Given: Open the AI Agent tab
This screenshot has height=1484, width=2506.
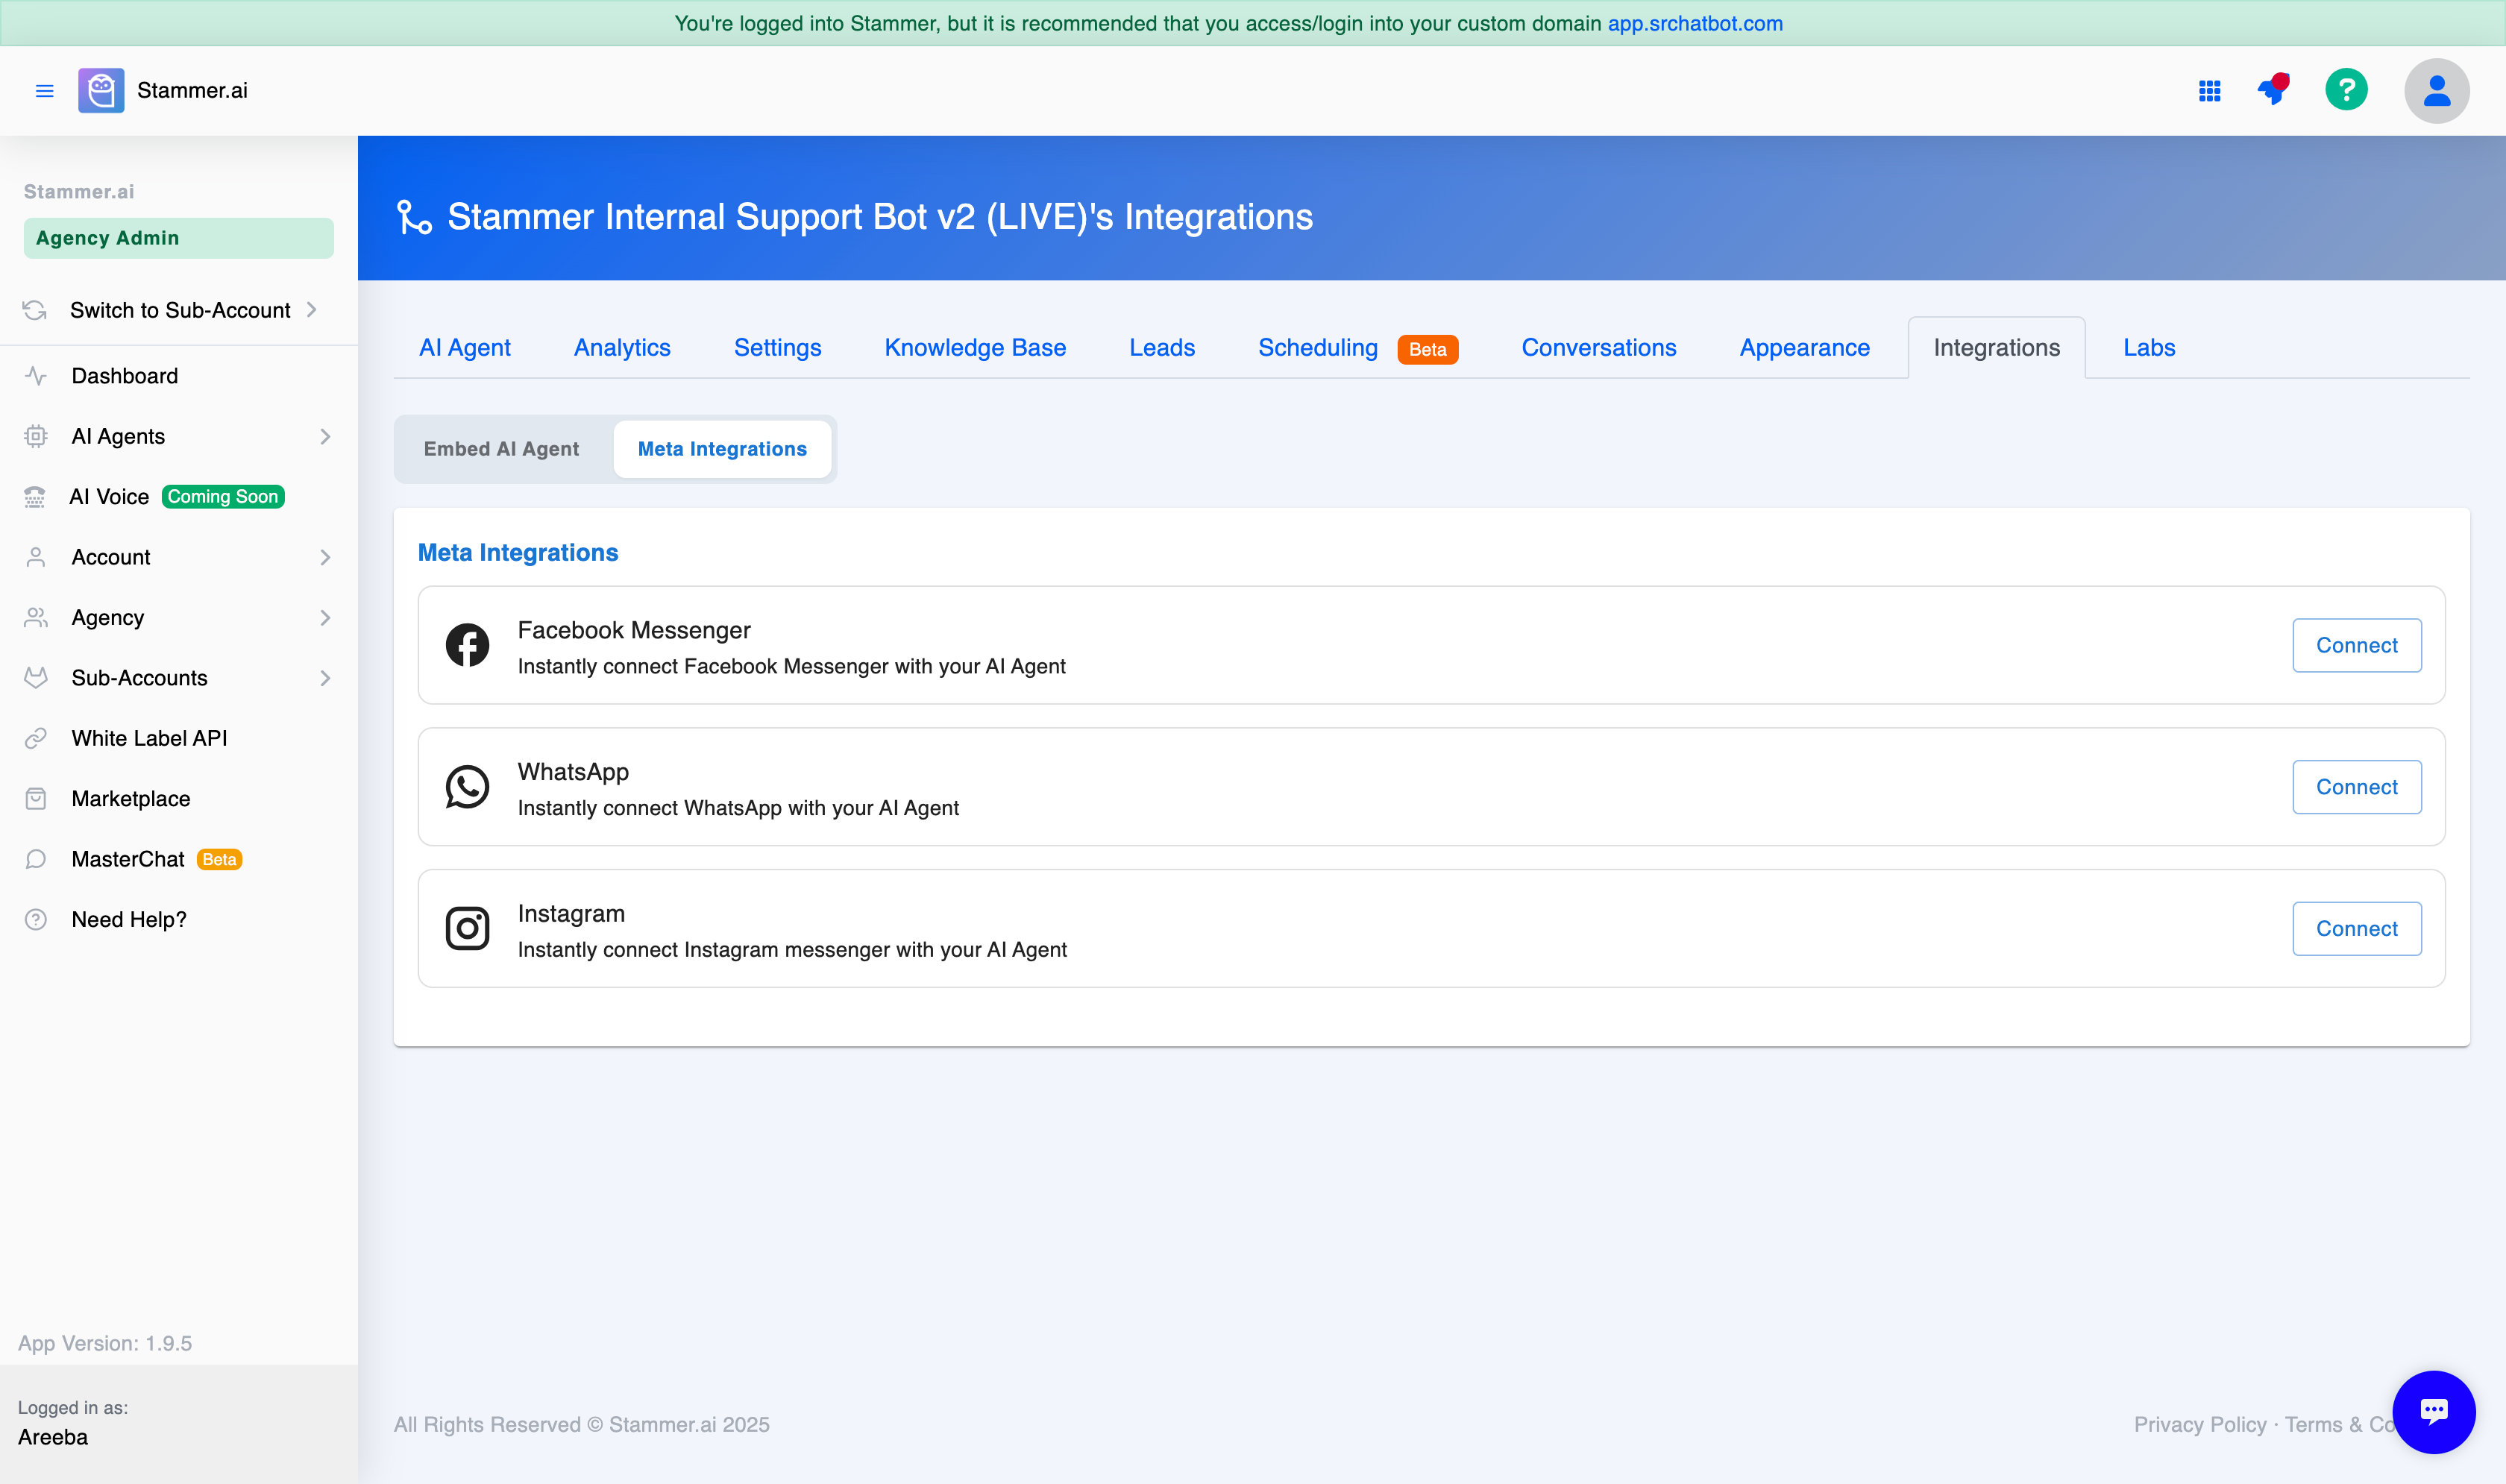Looking at the screenshot, I should (465, 348).
